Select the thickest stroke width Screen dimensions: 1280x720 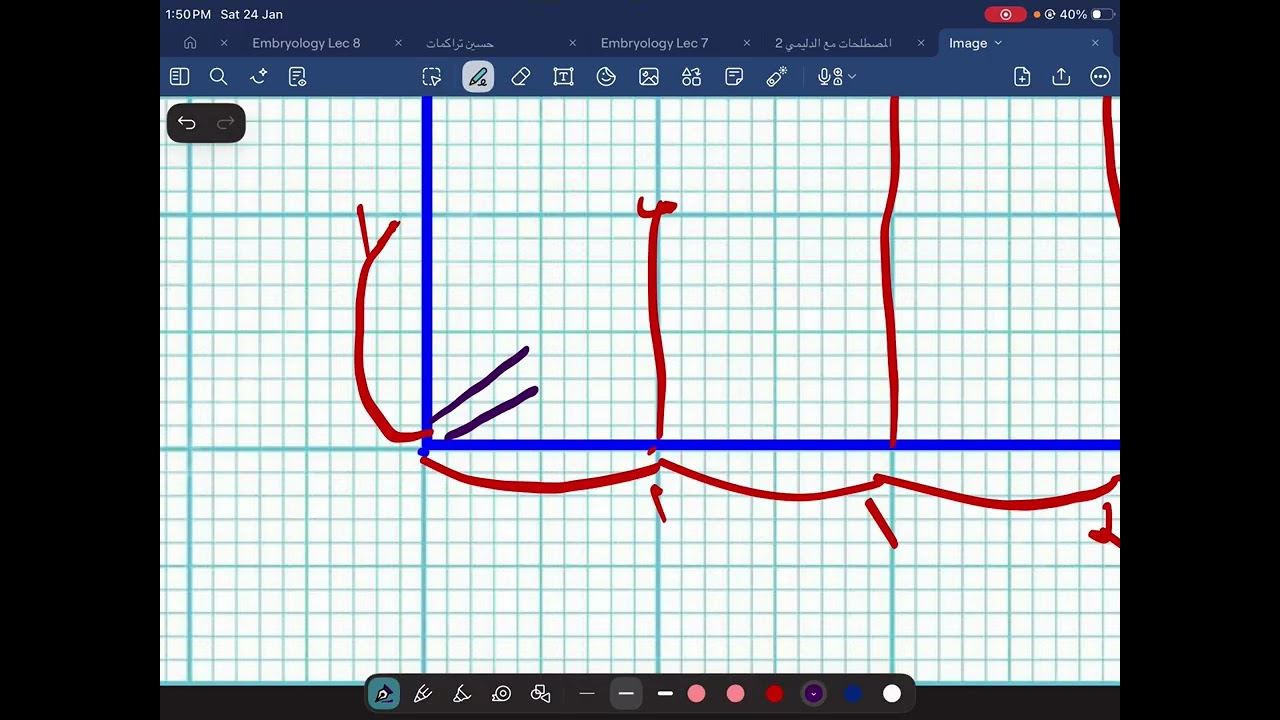pyautogui.click(x=665, y=694)
